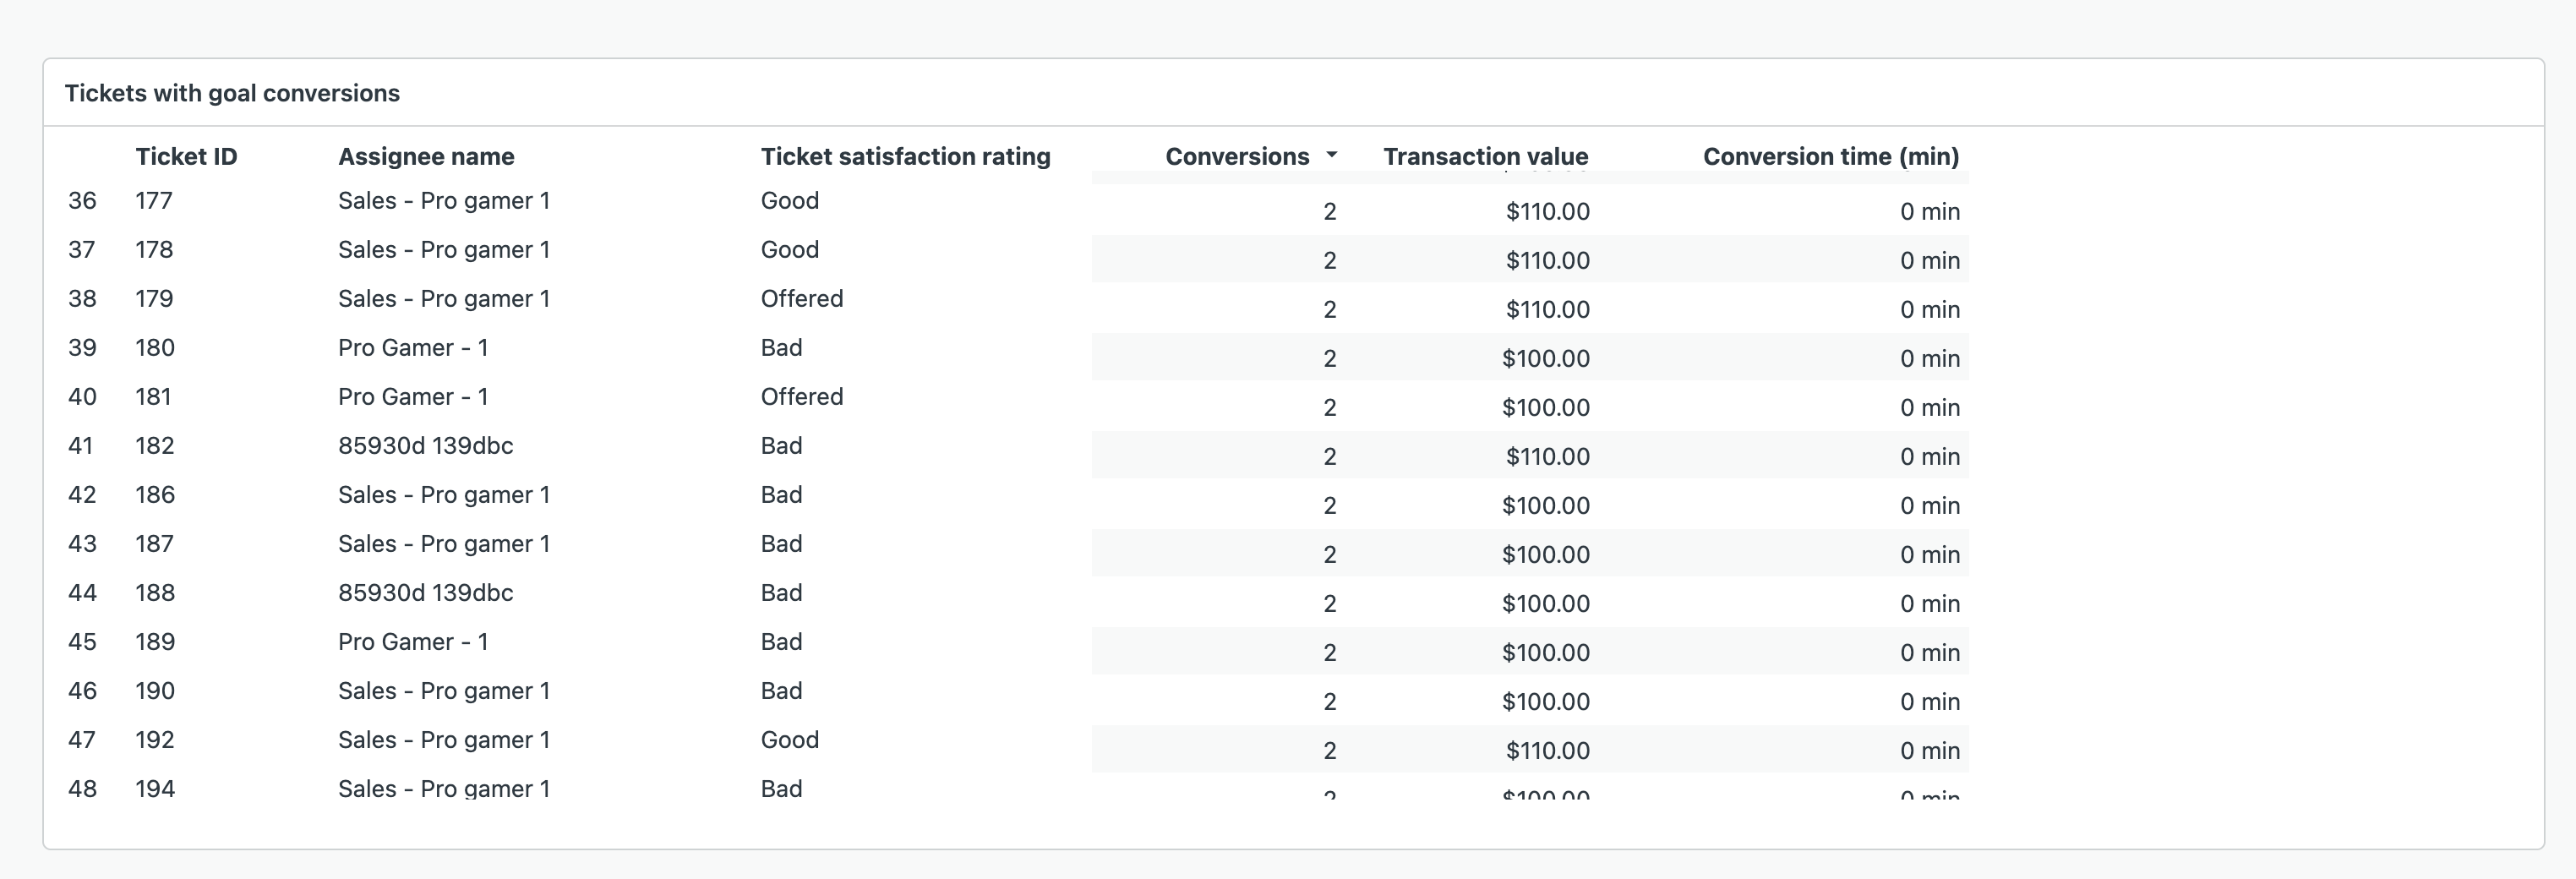Click the Conversions sort arrow icon
2576x879 pixels.
coord(1331,155)
